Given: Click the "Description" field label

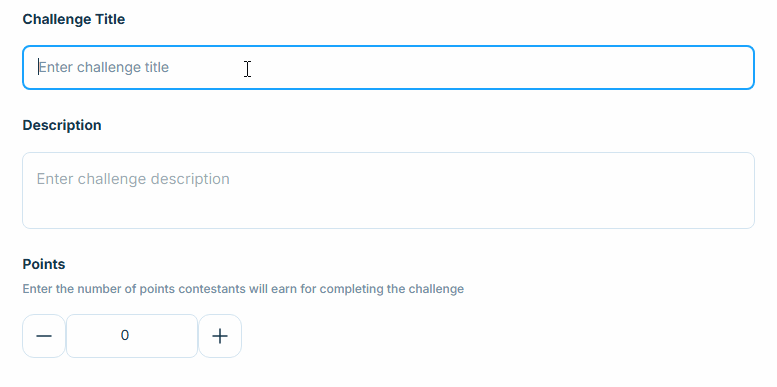Looking at the screenshot, I should 62,125.
